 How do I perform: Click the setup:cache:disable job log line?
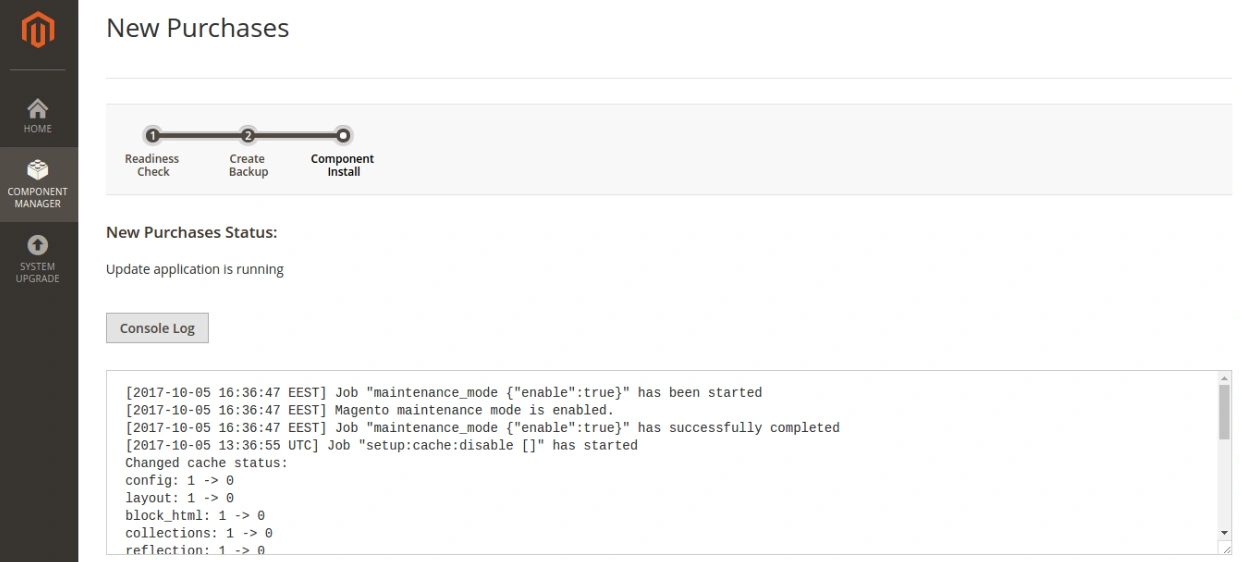tap(381, 445)
